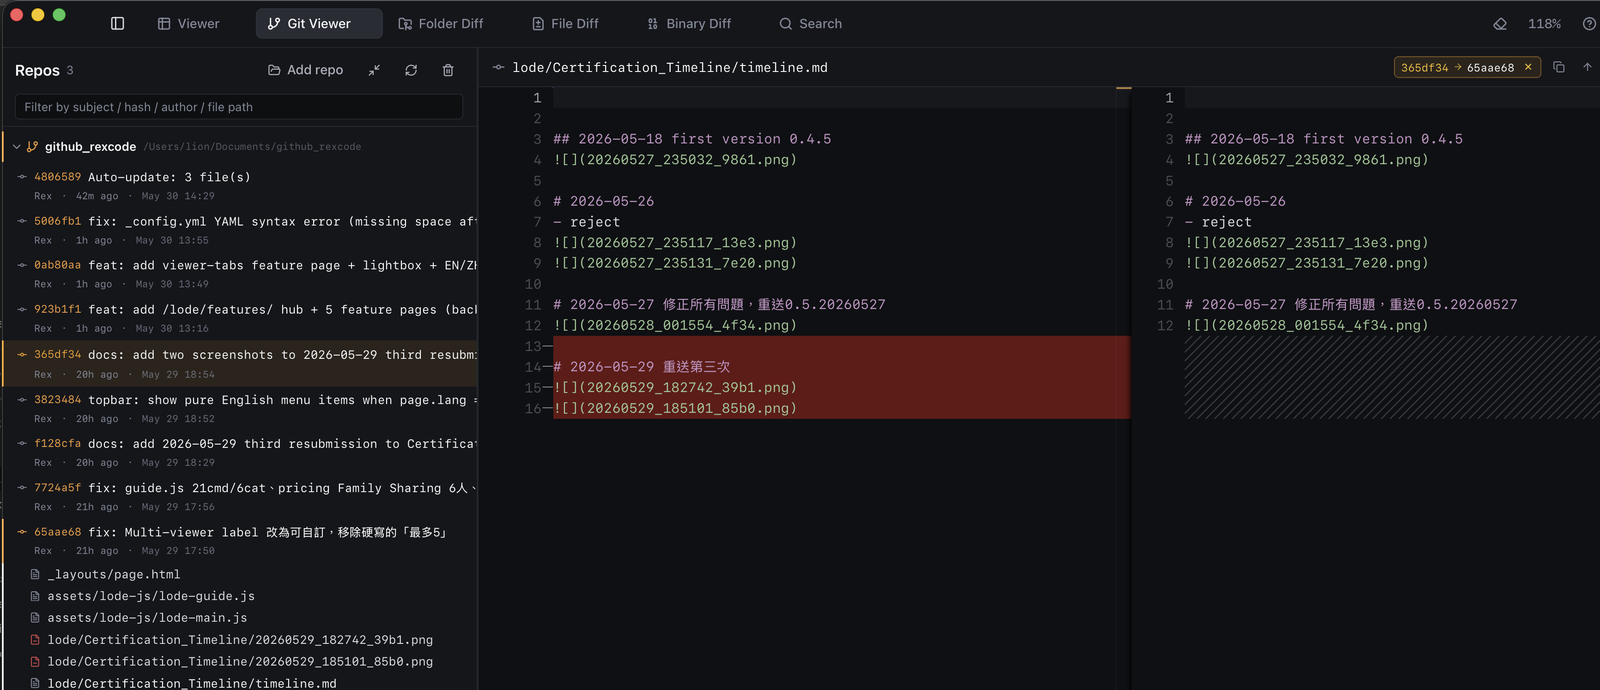Click commit node icon beside 4806589
This screenshot has width=1600, height=690.
point(22,177)
